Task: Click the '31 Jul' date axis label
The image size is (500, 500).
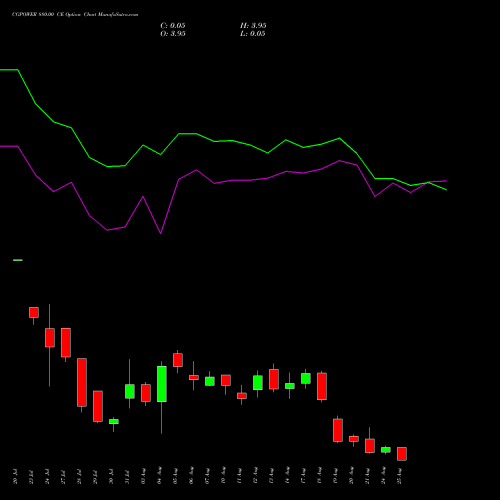Action: tap(127, 476)
